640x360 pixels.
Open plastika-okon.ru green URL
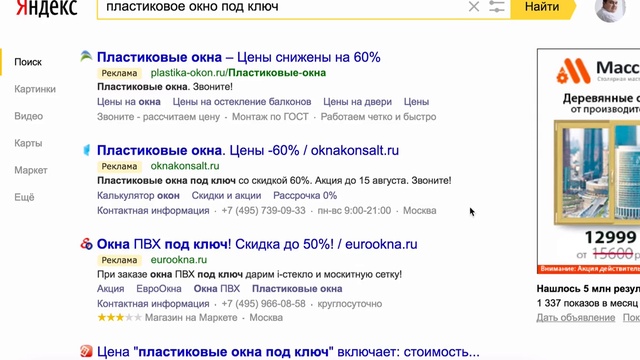coord(238,73)
